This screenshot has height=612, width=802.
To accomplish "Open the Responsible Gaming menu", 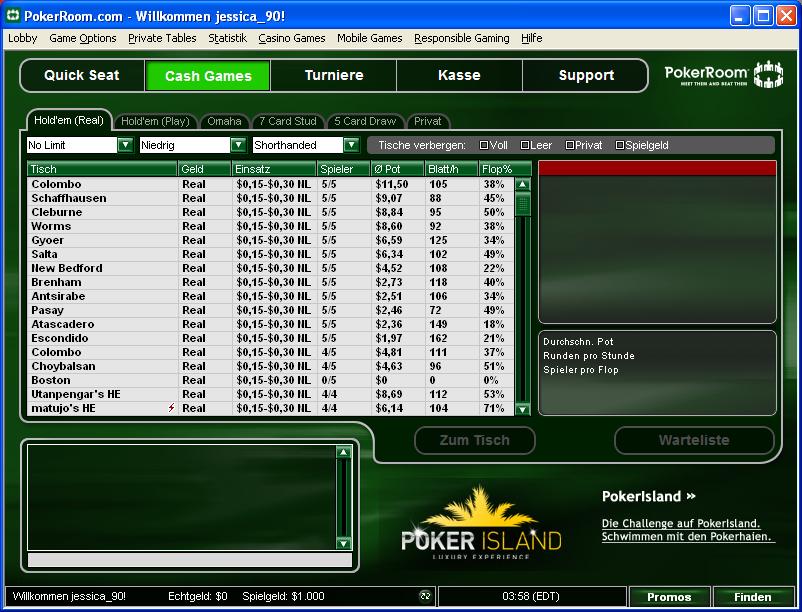I will pos(462,38).
